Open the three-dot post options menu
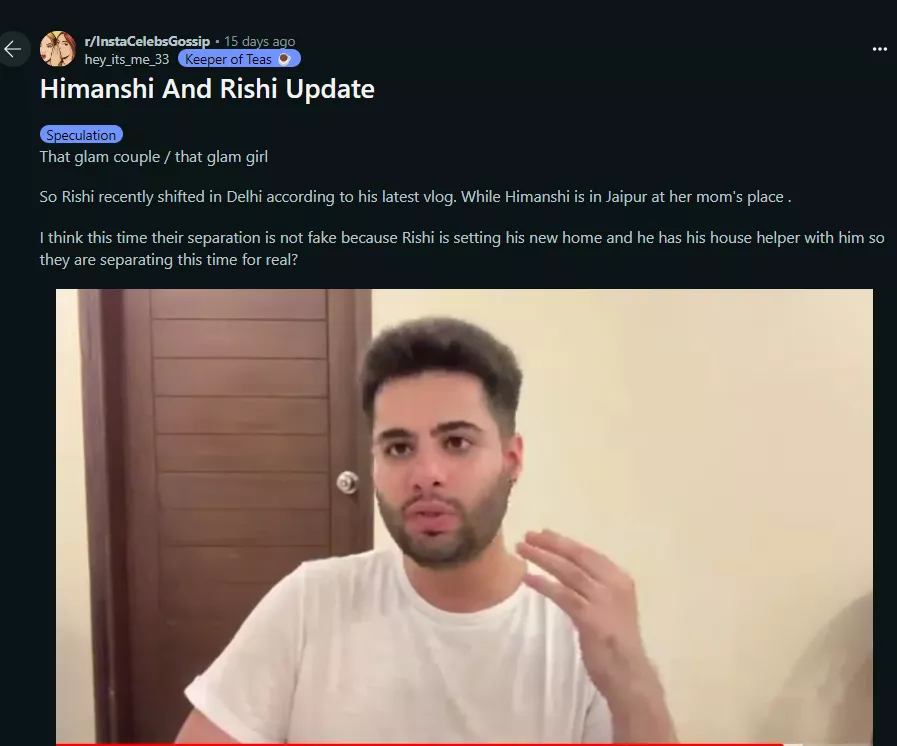 (x=879, y=49)
